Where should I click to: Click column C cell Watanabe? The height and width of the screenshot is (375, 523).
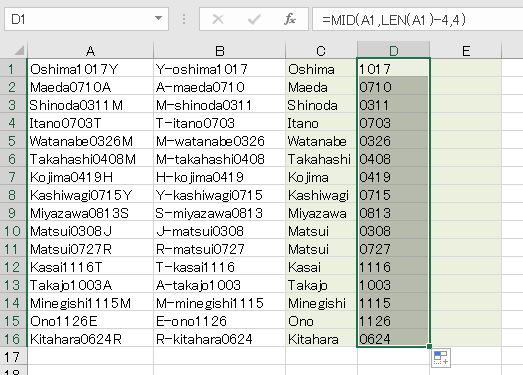point(321,141)
